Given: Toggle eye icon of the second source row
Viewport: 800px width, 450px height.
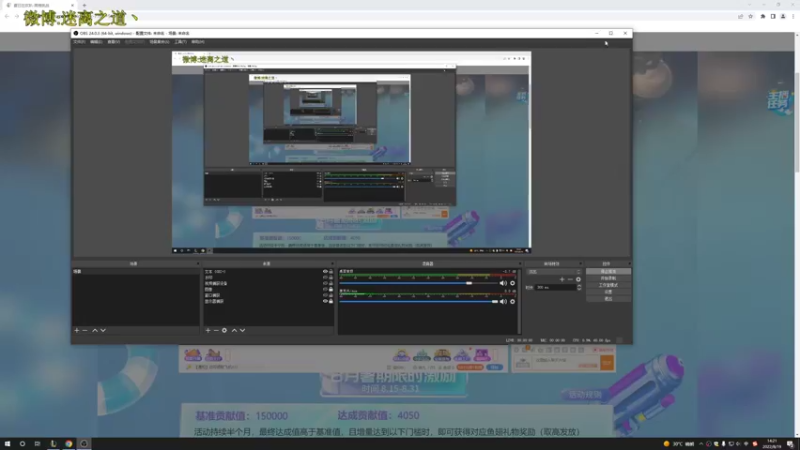Looking at the screenshot, I should click(x=325, y=278).
